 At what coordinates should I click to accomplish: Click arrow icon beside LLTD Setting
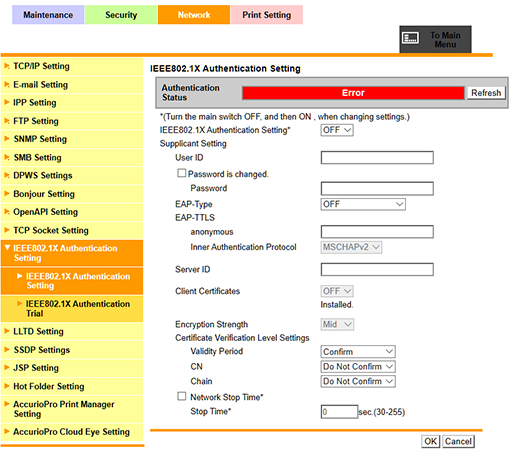pyautogui.click(x=7, y=331)
